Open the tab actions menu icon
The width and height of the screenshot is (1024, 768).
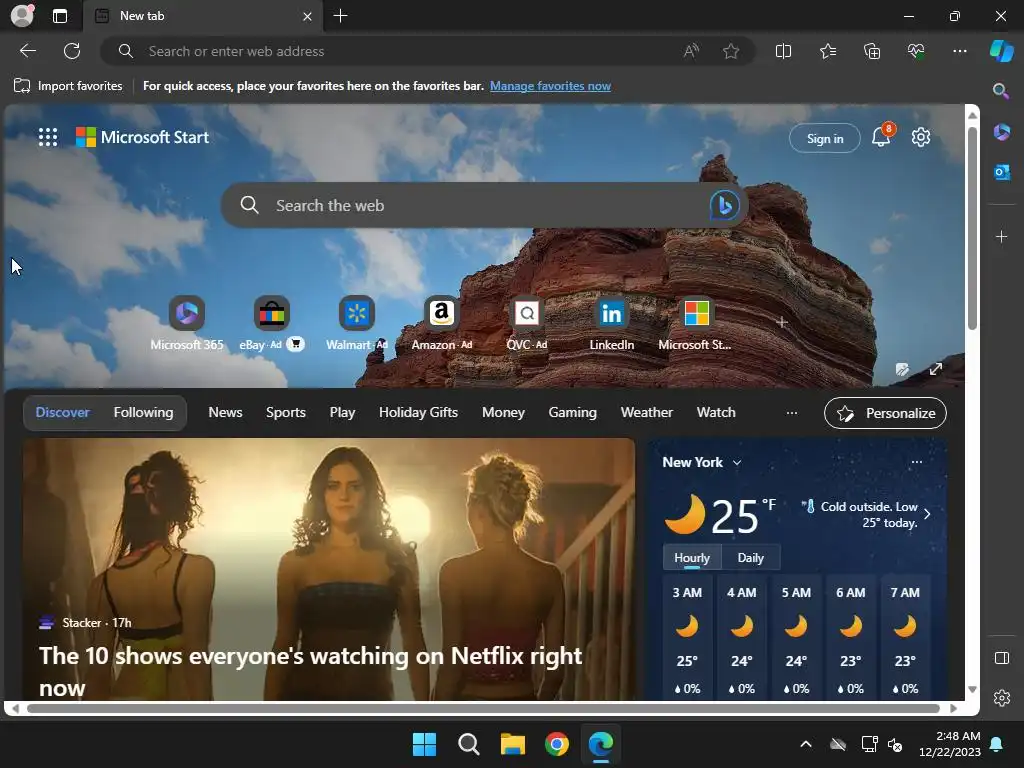coord(59,16)
